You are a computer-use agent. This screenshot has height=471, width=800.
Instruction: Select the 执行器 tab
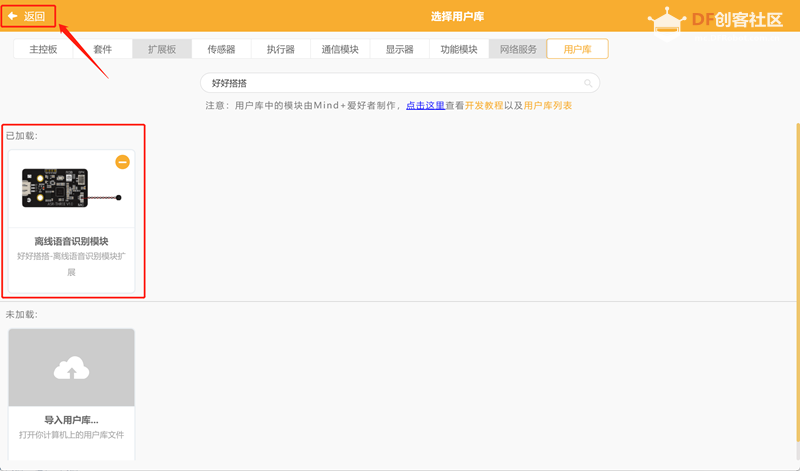(x=280, y=49)
